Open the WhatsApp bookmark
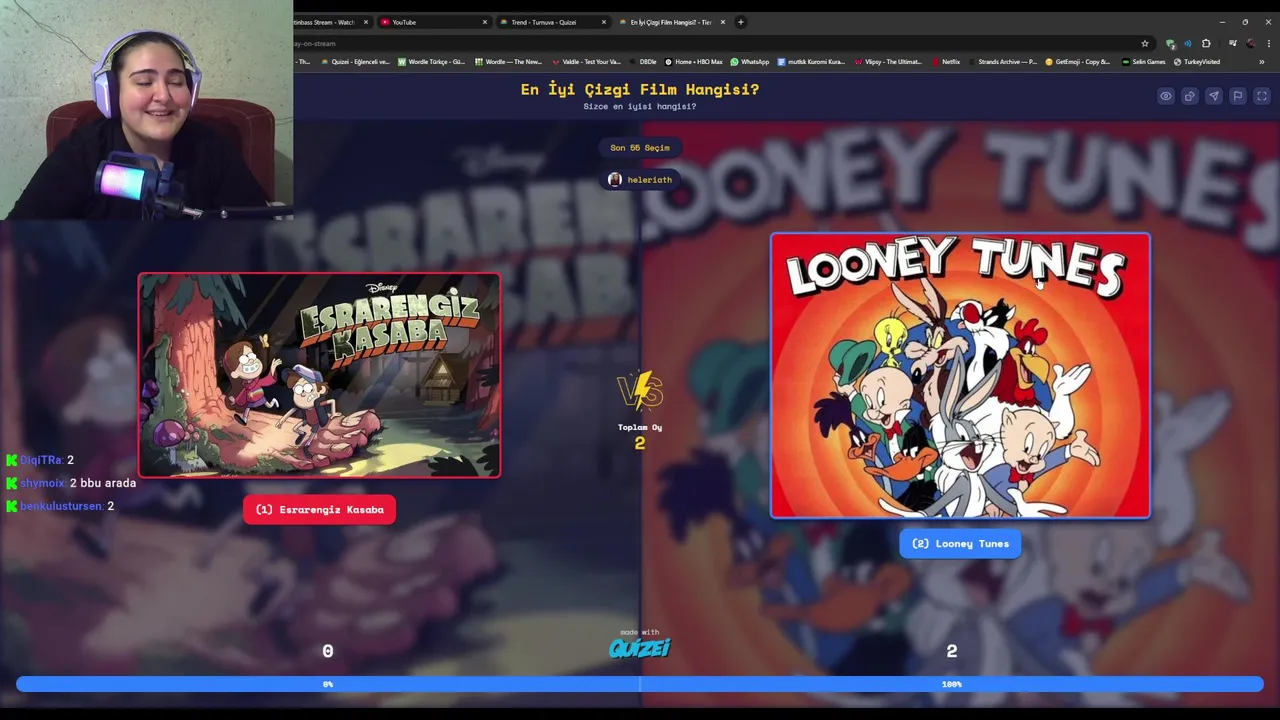 pos(750,62)
